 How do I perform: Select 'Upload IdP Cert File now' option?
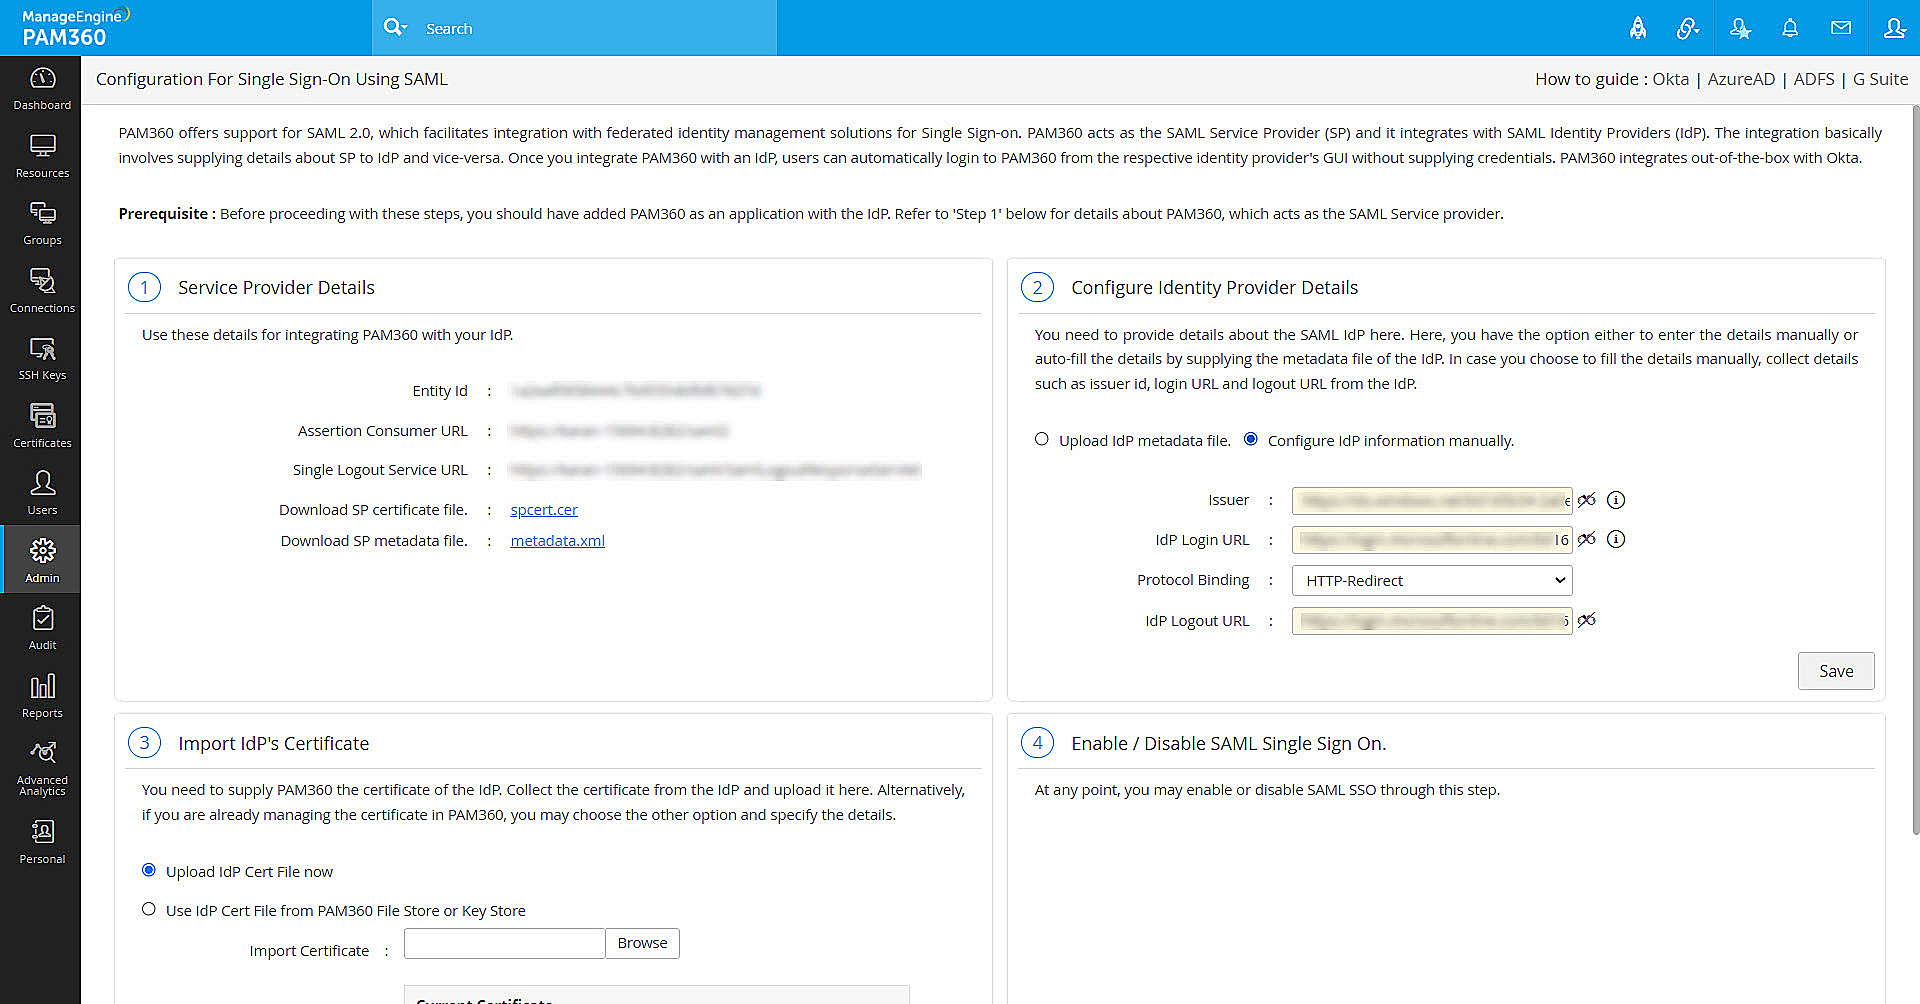click(149, 870)
